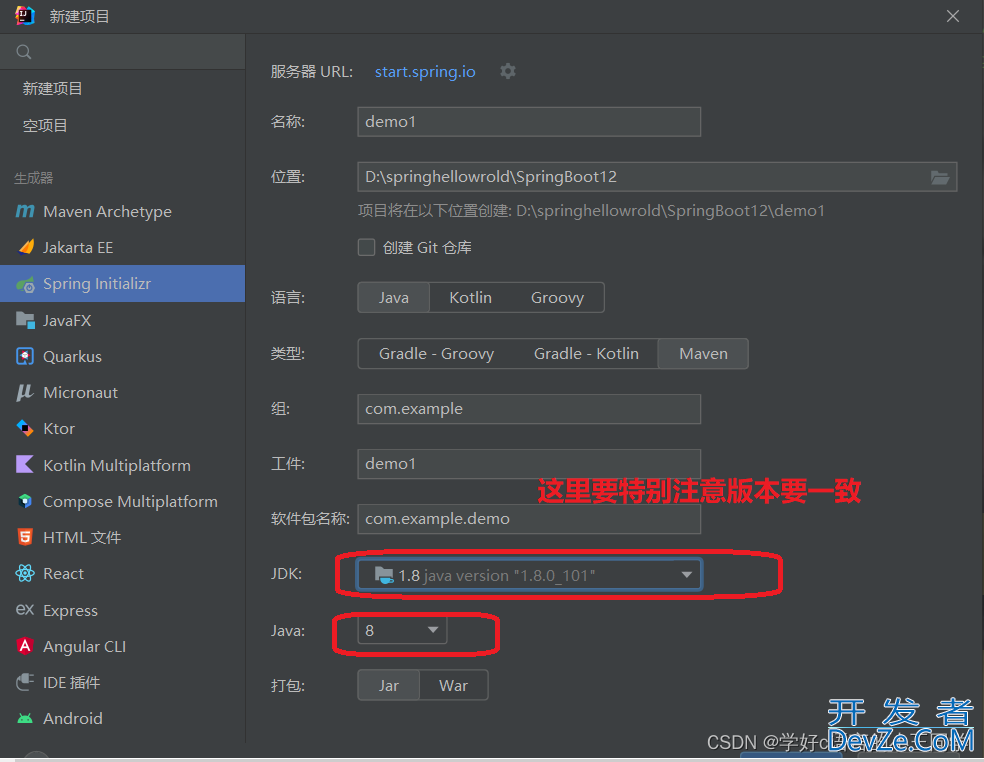The height and width of the screenshot is (762, 984).
Task: Open server URL settings gear
Action: [508, 72]
